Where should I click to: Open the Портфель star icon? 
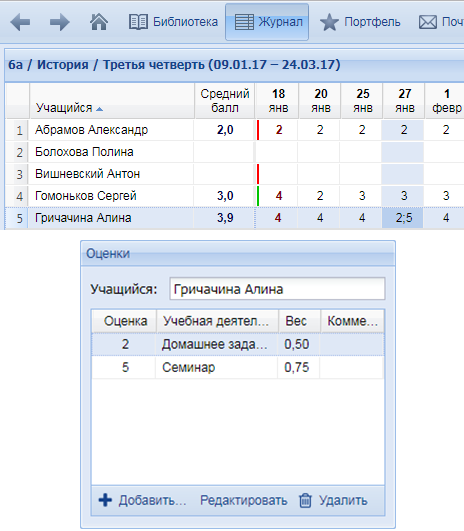coord(329,22)
